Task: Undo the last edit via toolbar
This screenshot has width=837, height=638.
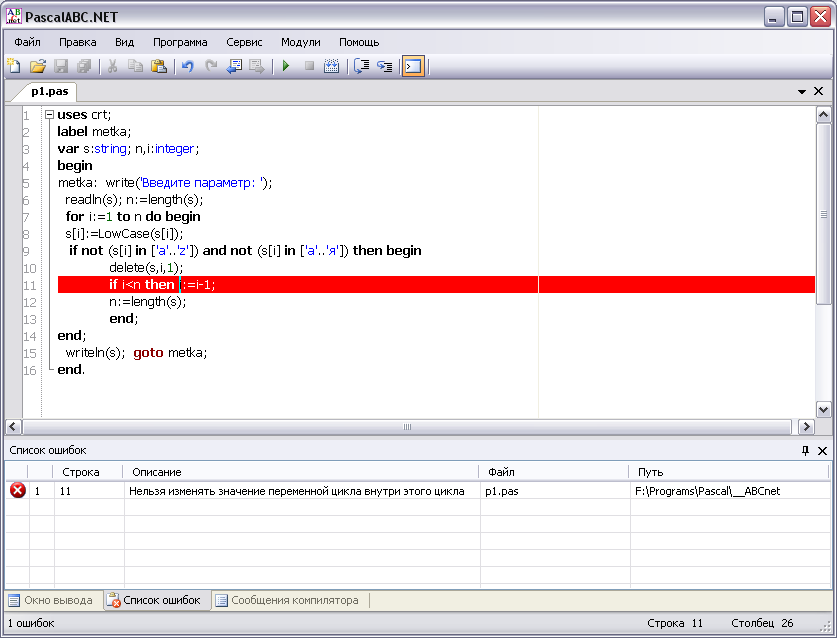Action: (187, 66)
